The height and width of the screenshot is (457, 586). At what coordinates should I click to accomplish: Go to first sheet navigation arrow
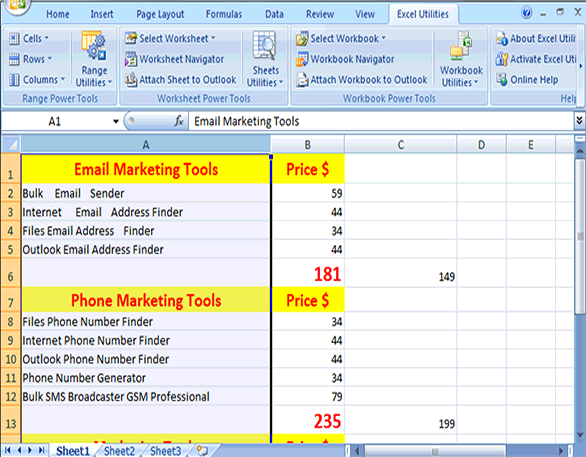click(x=7, y=450)
